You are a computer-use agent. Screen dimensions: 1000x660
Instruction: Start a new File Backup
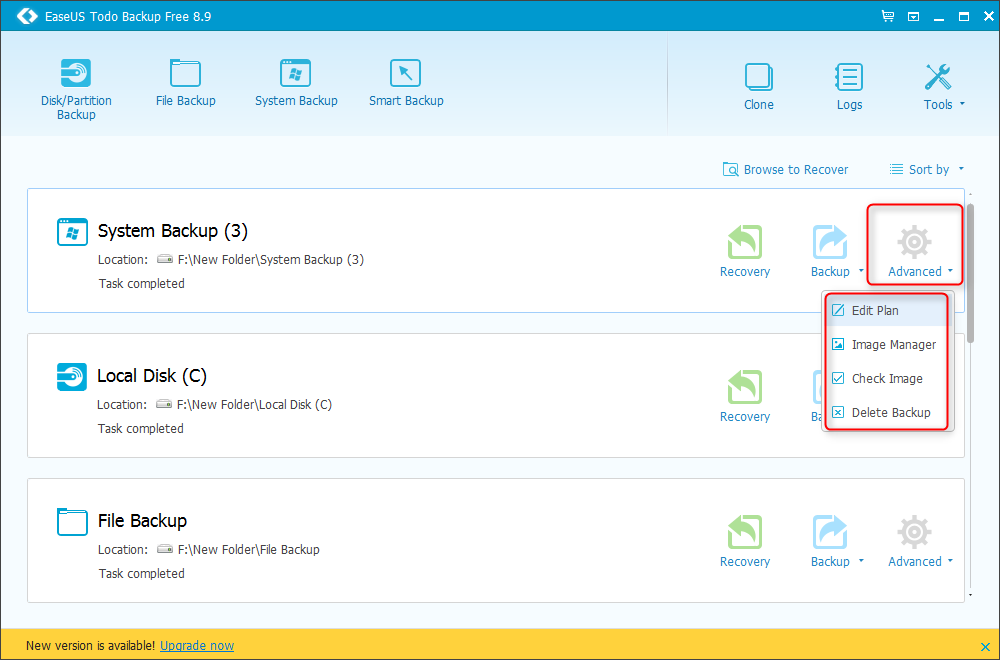(185, 83)
